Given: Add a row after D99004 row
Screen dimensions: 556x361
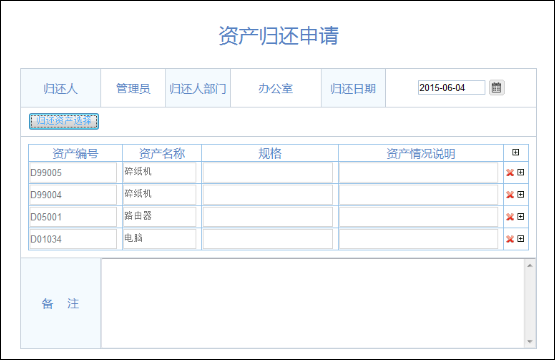Looking at the screenshot, I should click(x=521, y=194).
